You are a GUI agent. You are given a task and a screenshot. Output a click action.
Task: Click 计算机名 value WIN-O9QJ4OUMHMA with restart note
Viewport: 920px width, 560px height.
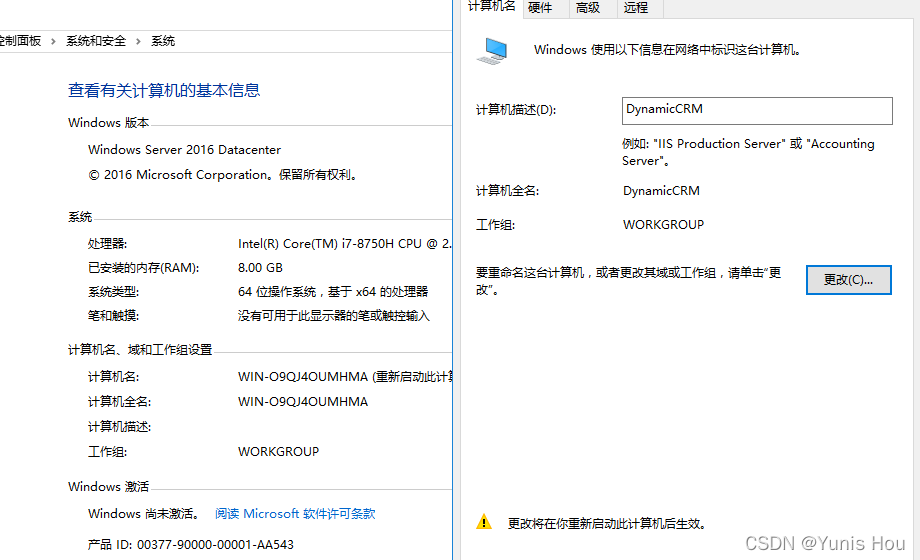coord(345,377)
